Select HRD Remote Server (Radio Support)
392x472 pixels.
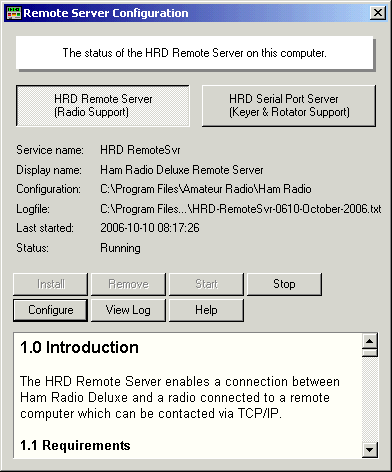103,106
